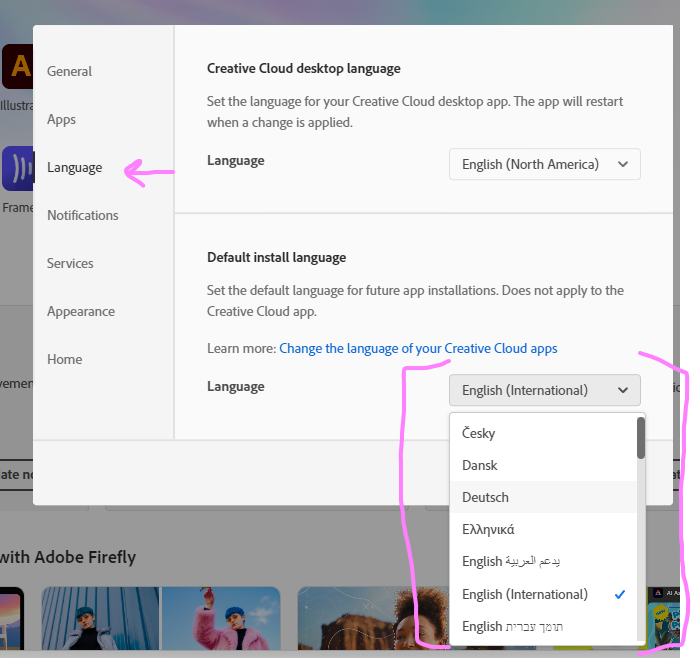The width and height of the screenshot is (691, 658).
Task: Click the purple Audition app icon behind the dialog
Action: tap(18, 168)
